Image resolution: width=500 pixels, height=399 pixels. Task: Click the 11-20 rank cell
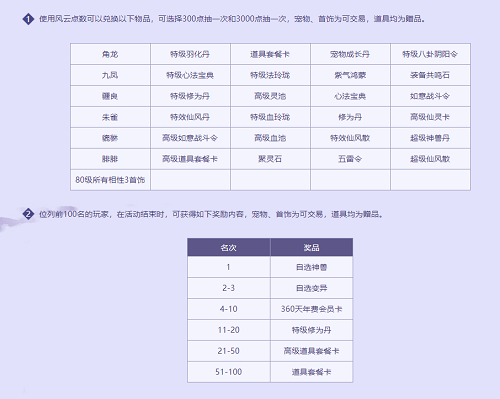[229, 330]
